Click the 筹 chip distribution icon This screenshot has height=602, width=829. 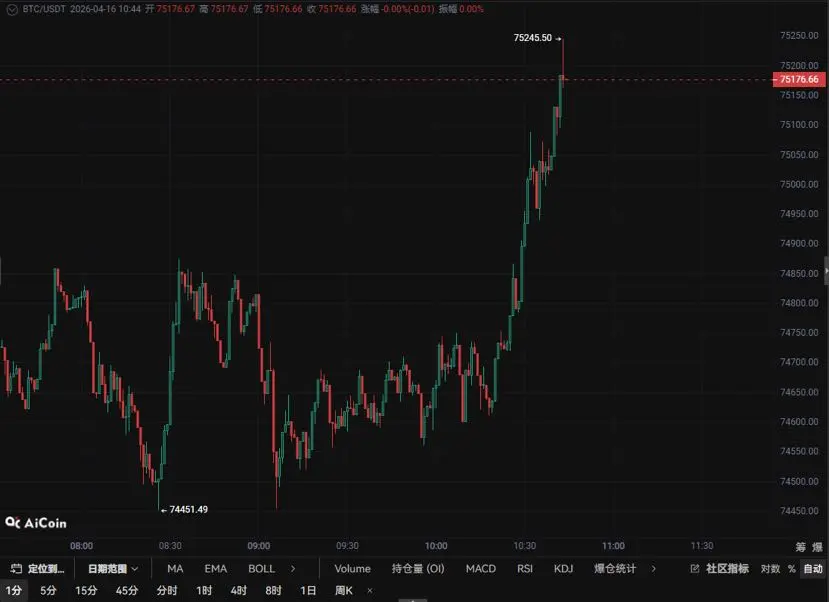pos(801,547)
